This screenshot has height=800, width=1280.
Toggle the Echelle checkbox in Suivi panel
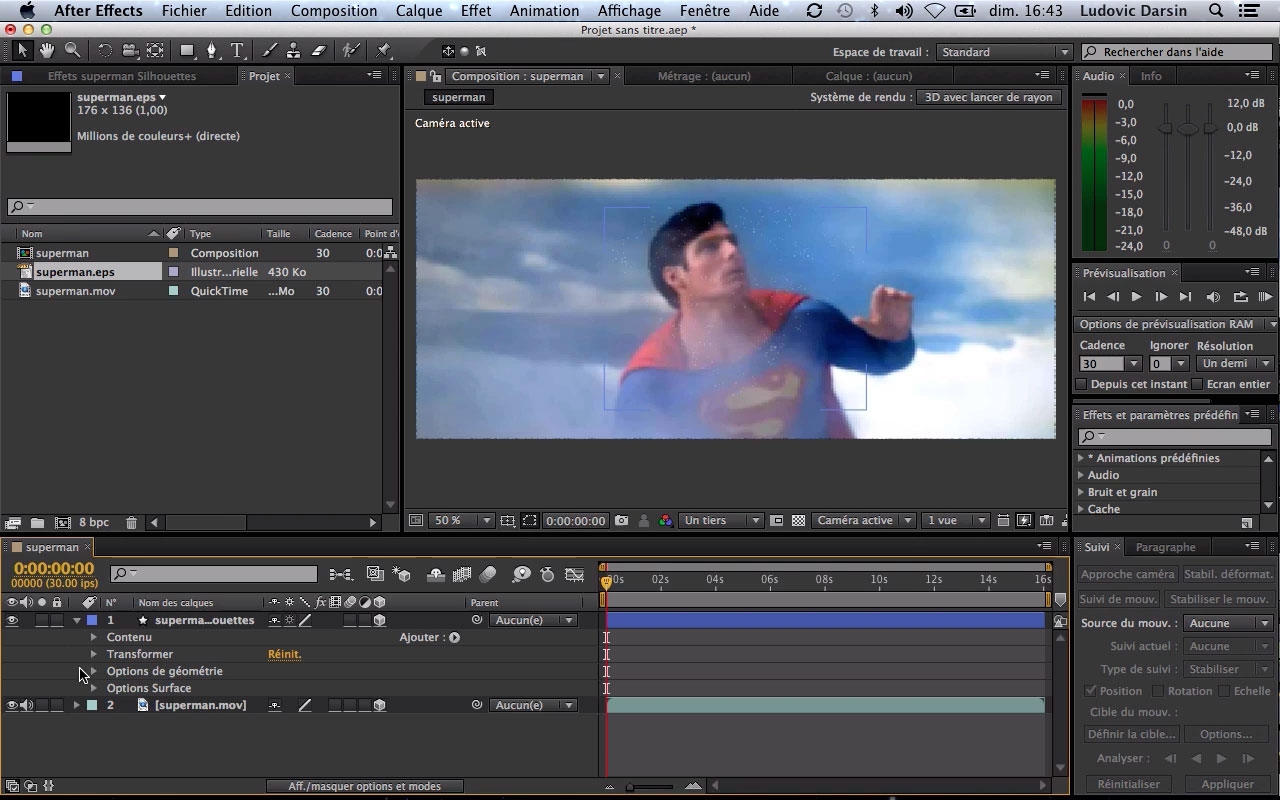click(x=1223, y=691)
